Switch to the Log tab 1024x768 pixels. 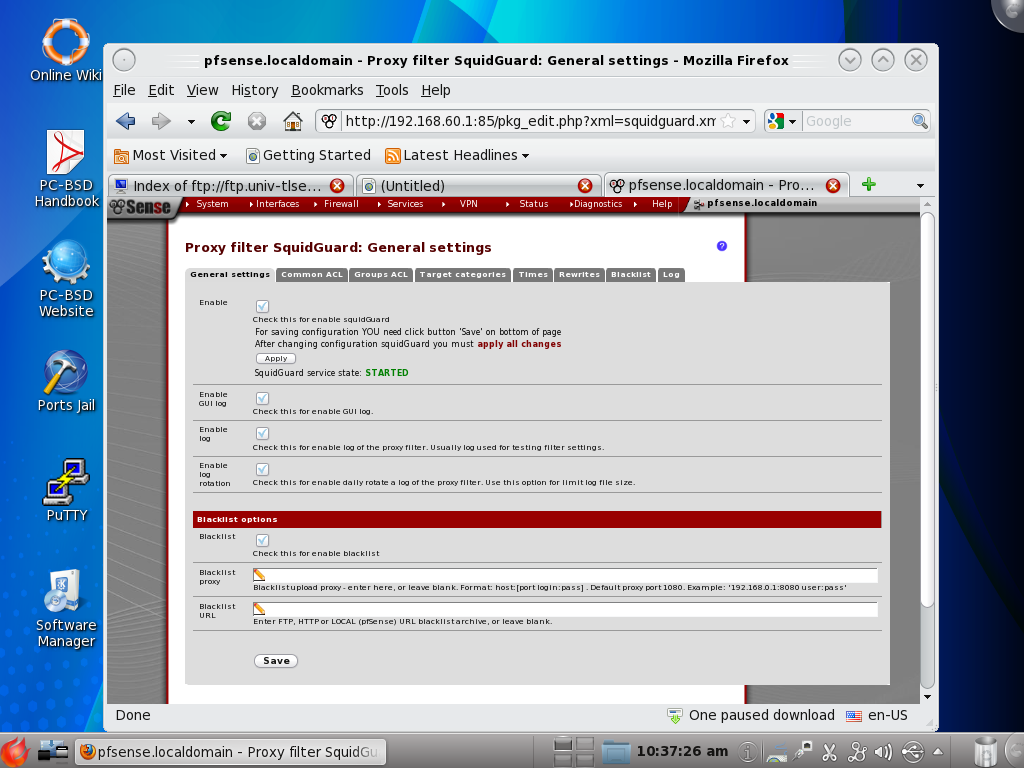tap(671, 275)
